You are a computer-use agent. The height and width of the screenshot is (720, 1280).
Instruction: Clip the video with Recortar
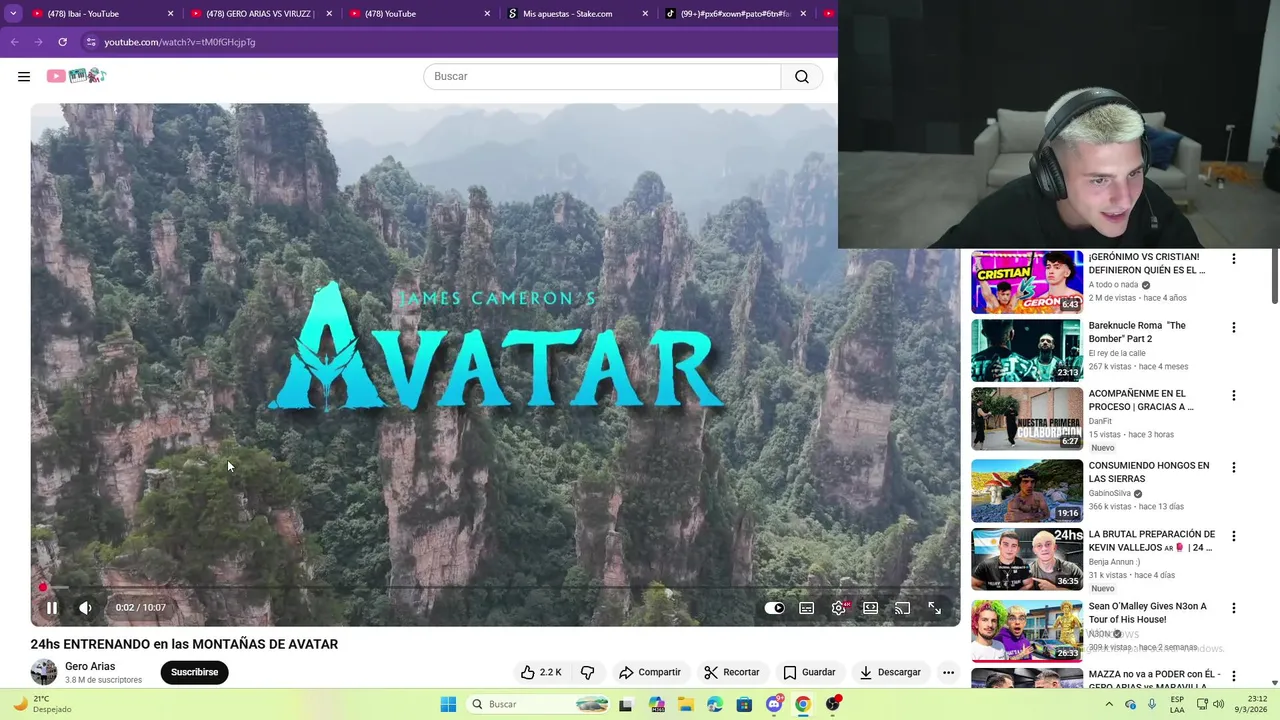coord(731,672)
